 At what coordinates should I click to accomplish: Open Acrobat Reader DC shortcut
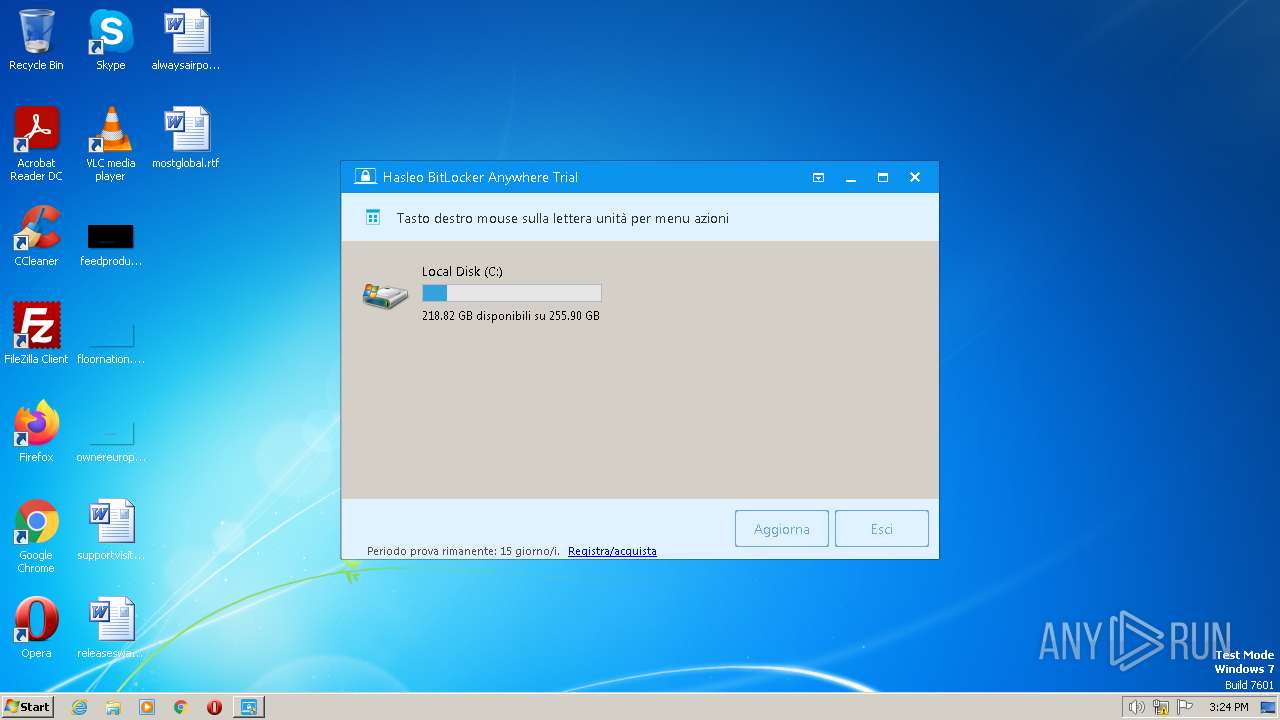(x=36, y=144)
